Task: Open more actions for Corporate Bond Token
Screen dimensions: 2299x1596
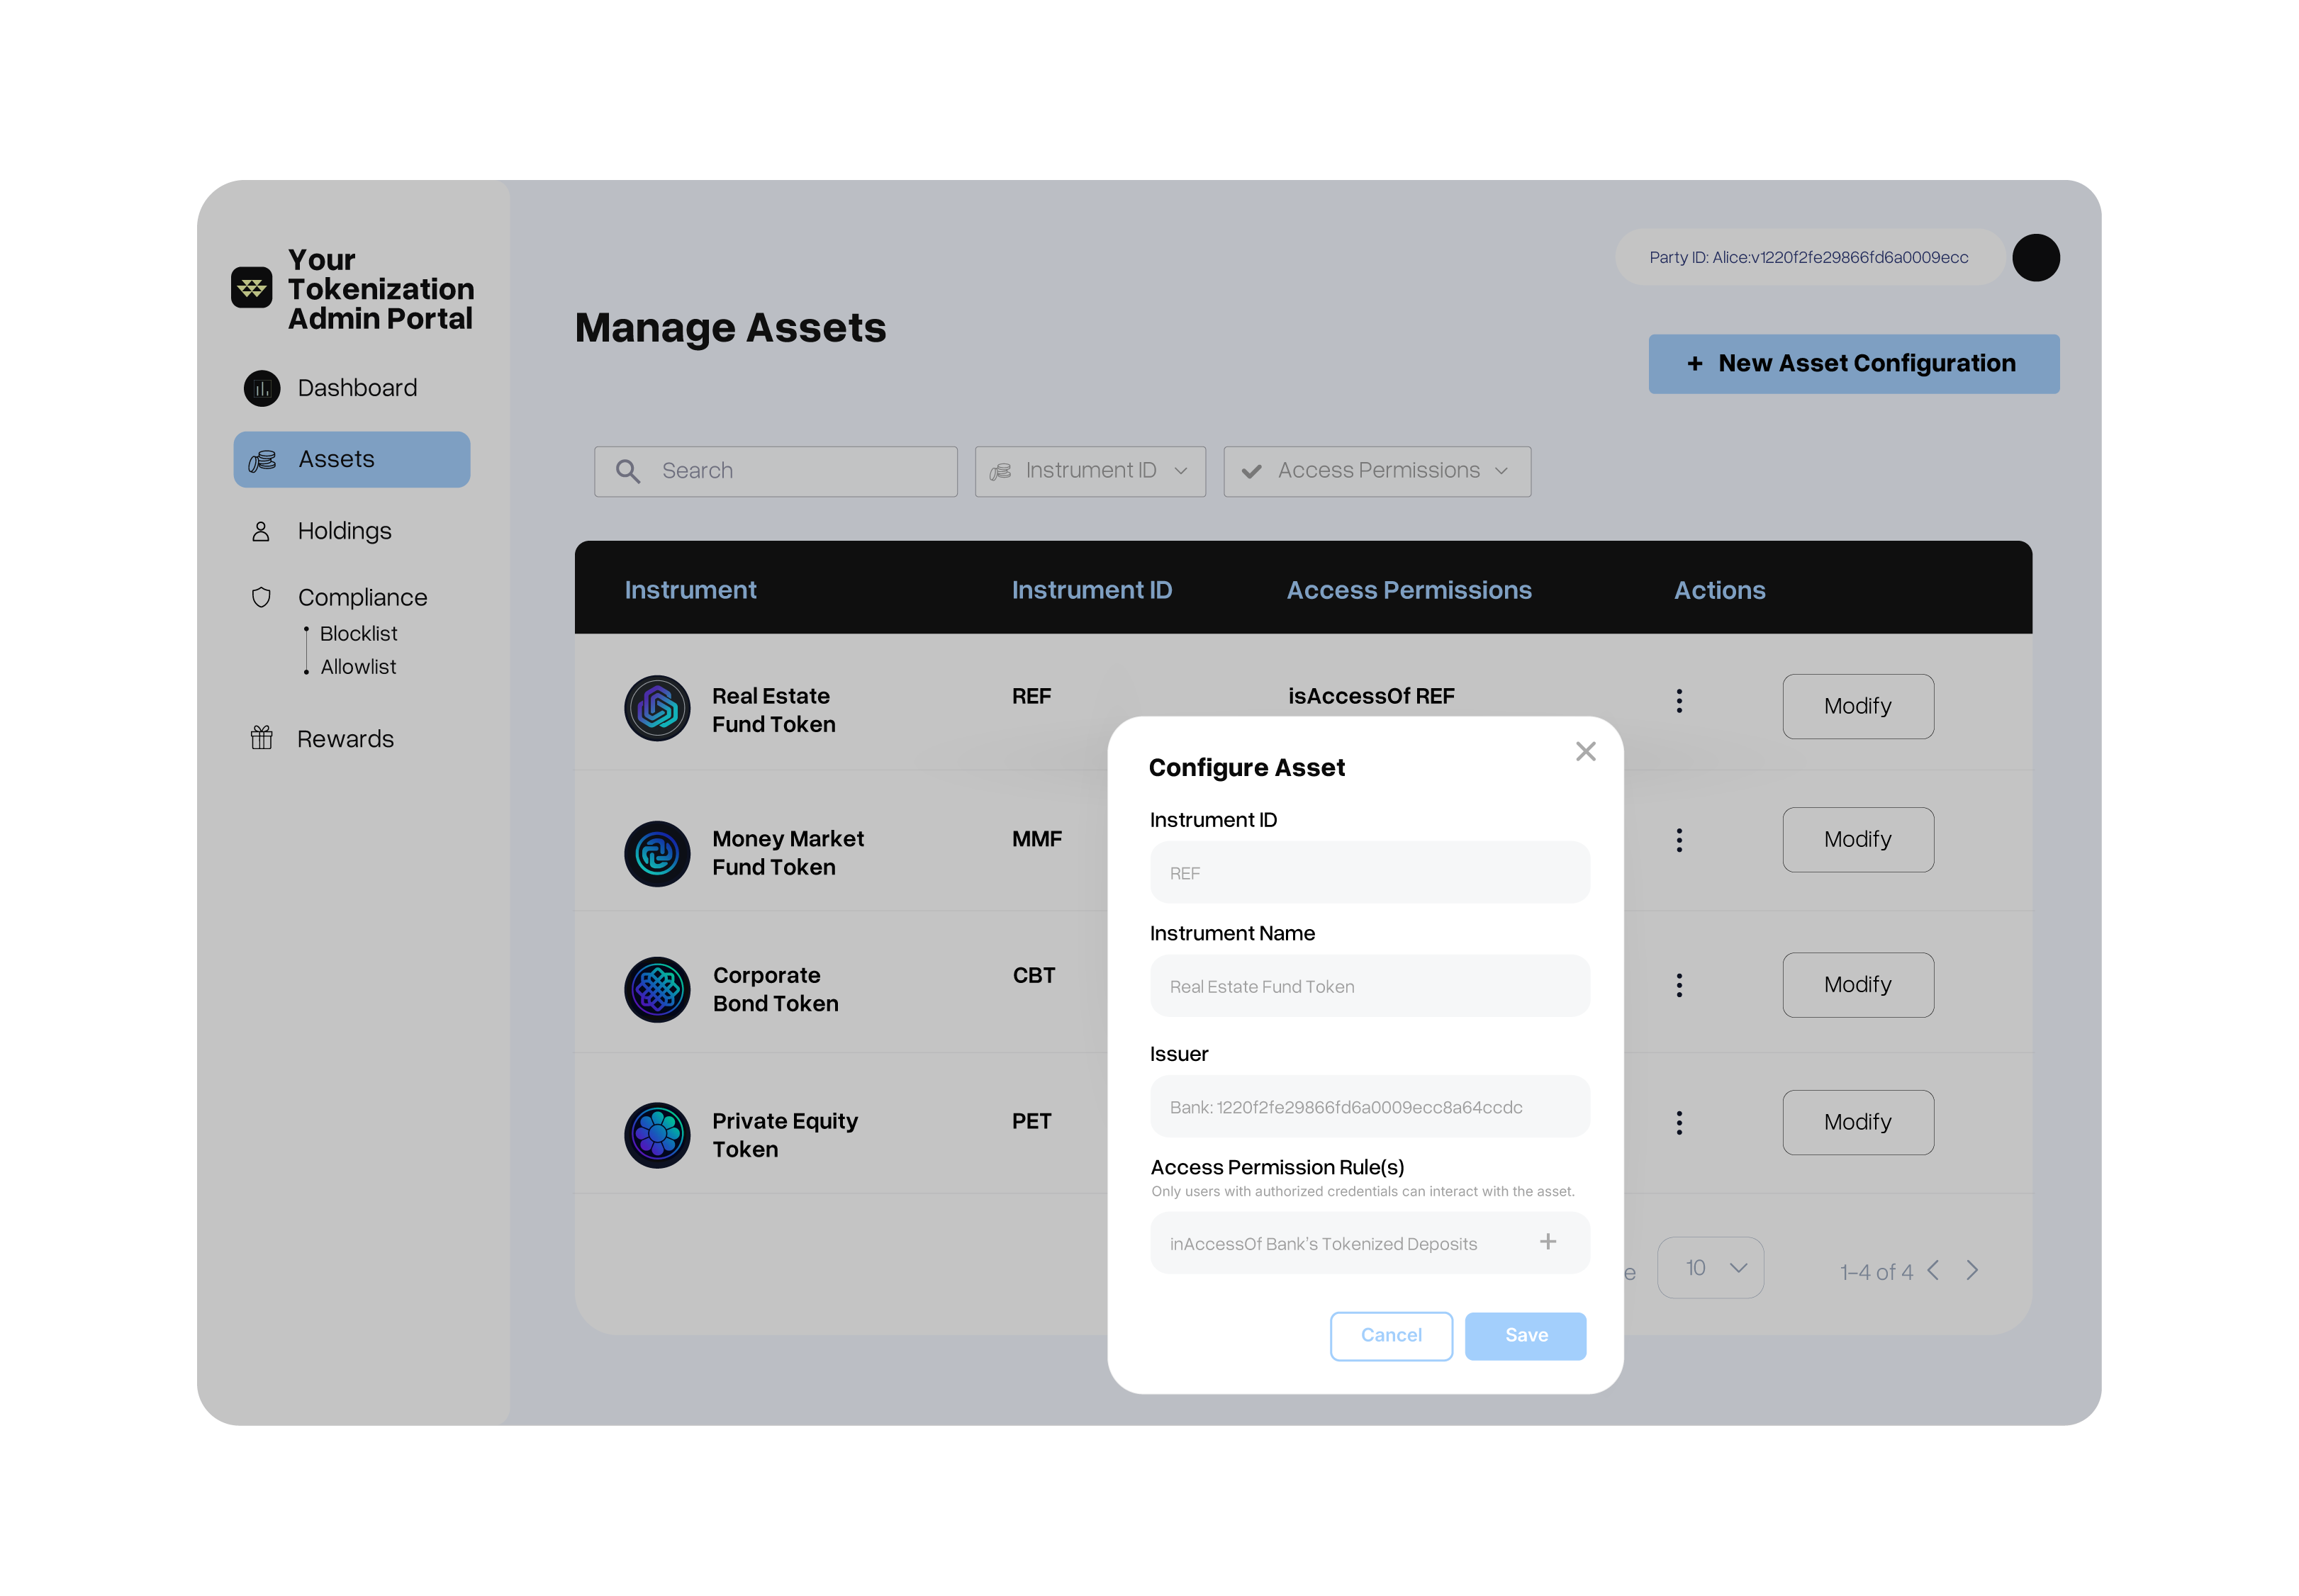Action: [x=1679, y=985]
